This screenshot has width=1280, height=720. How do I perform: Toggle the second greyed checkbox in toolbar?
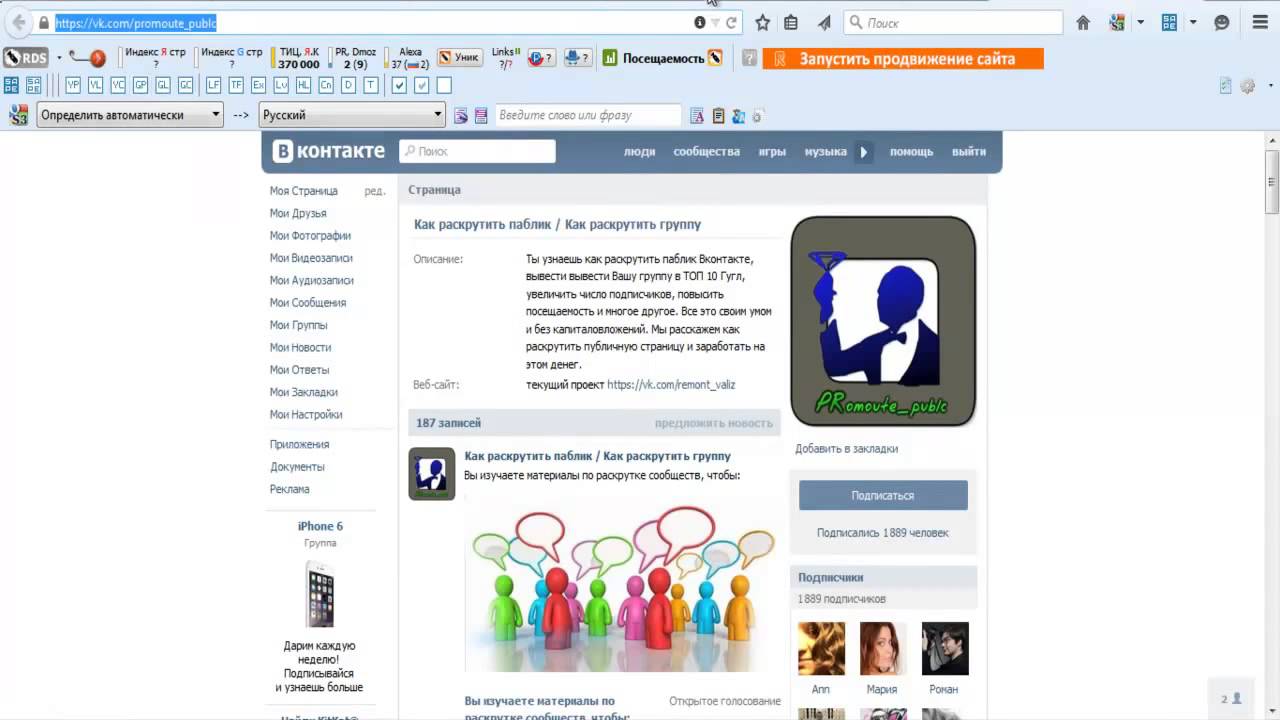(x=422, y=86)
